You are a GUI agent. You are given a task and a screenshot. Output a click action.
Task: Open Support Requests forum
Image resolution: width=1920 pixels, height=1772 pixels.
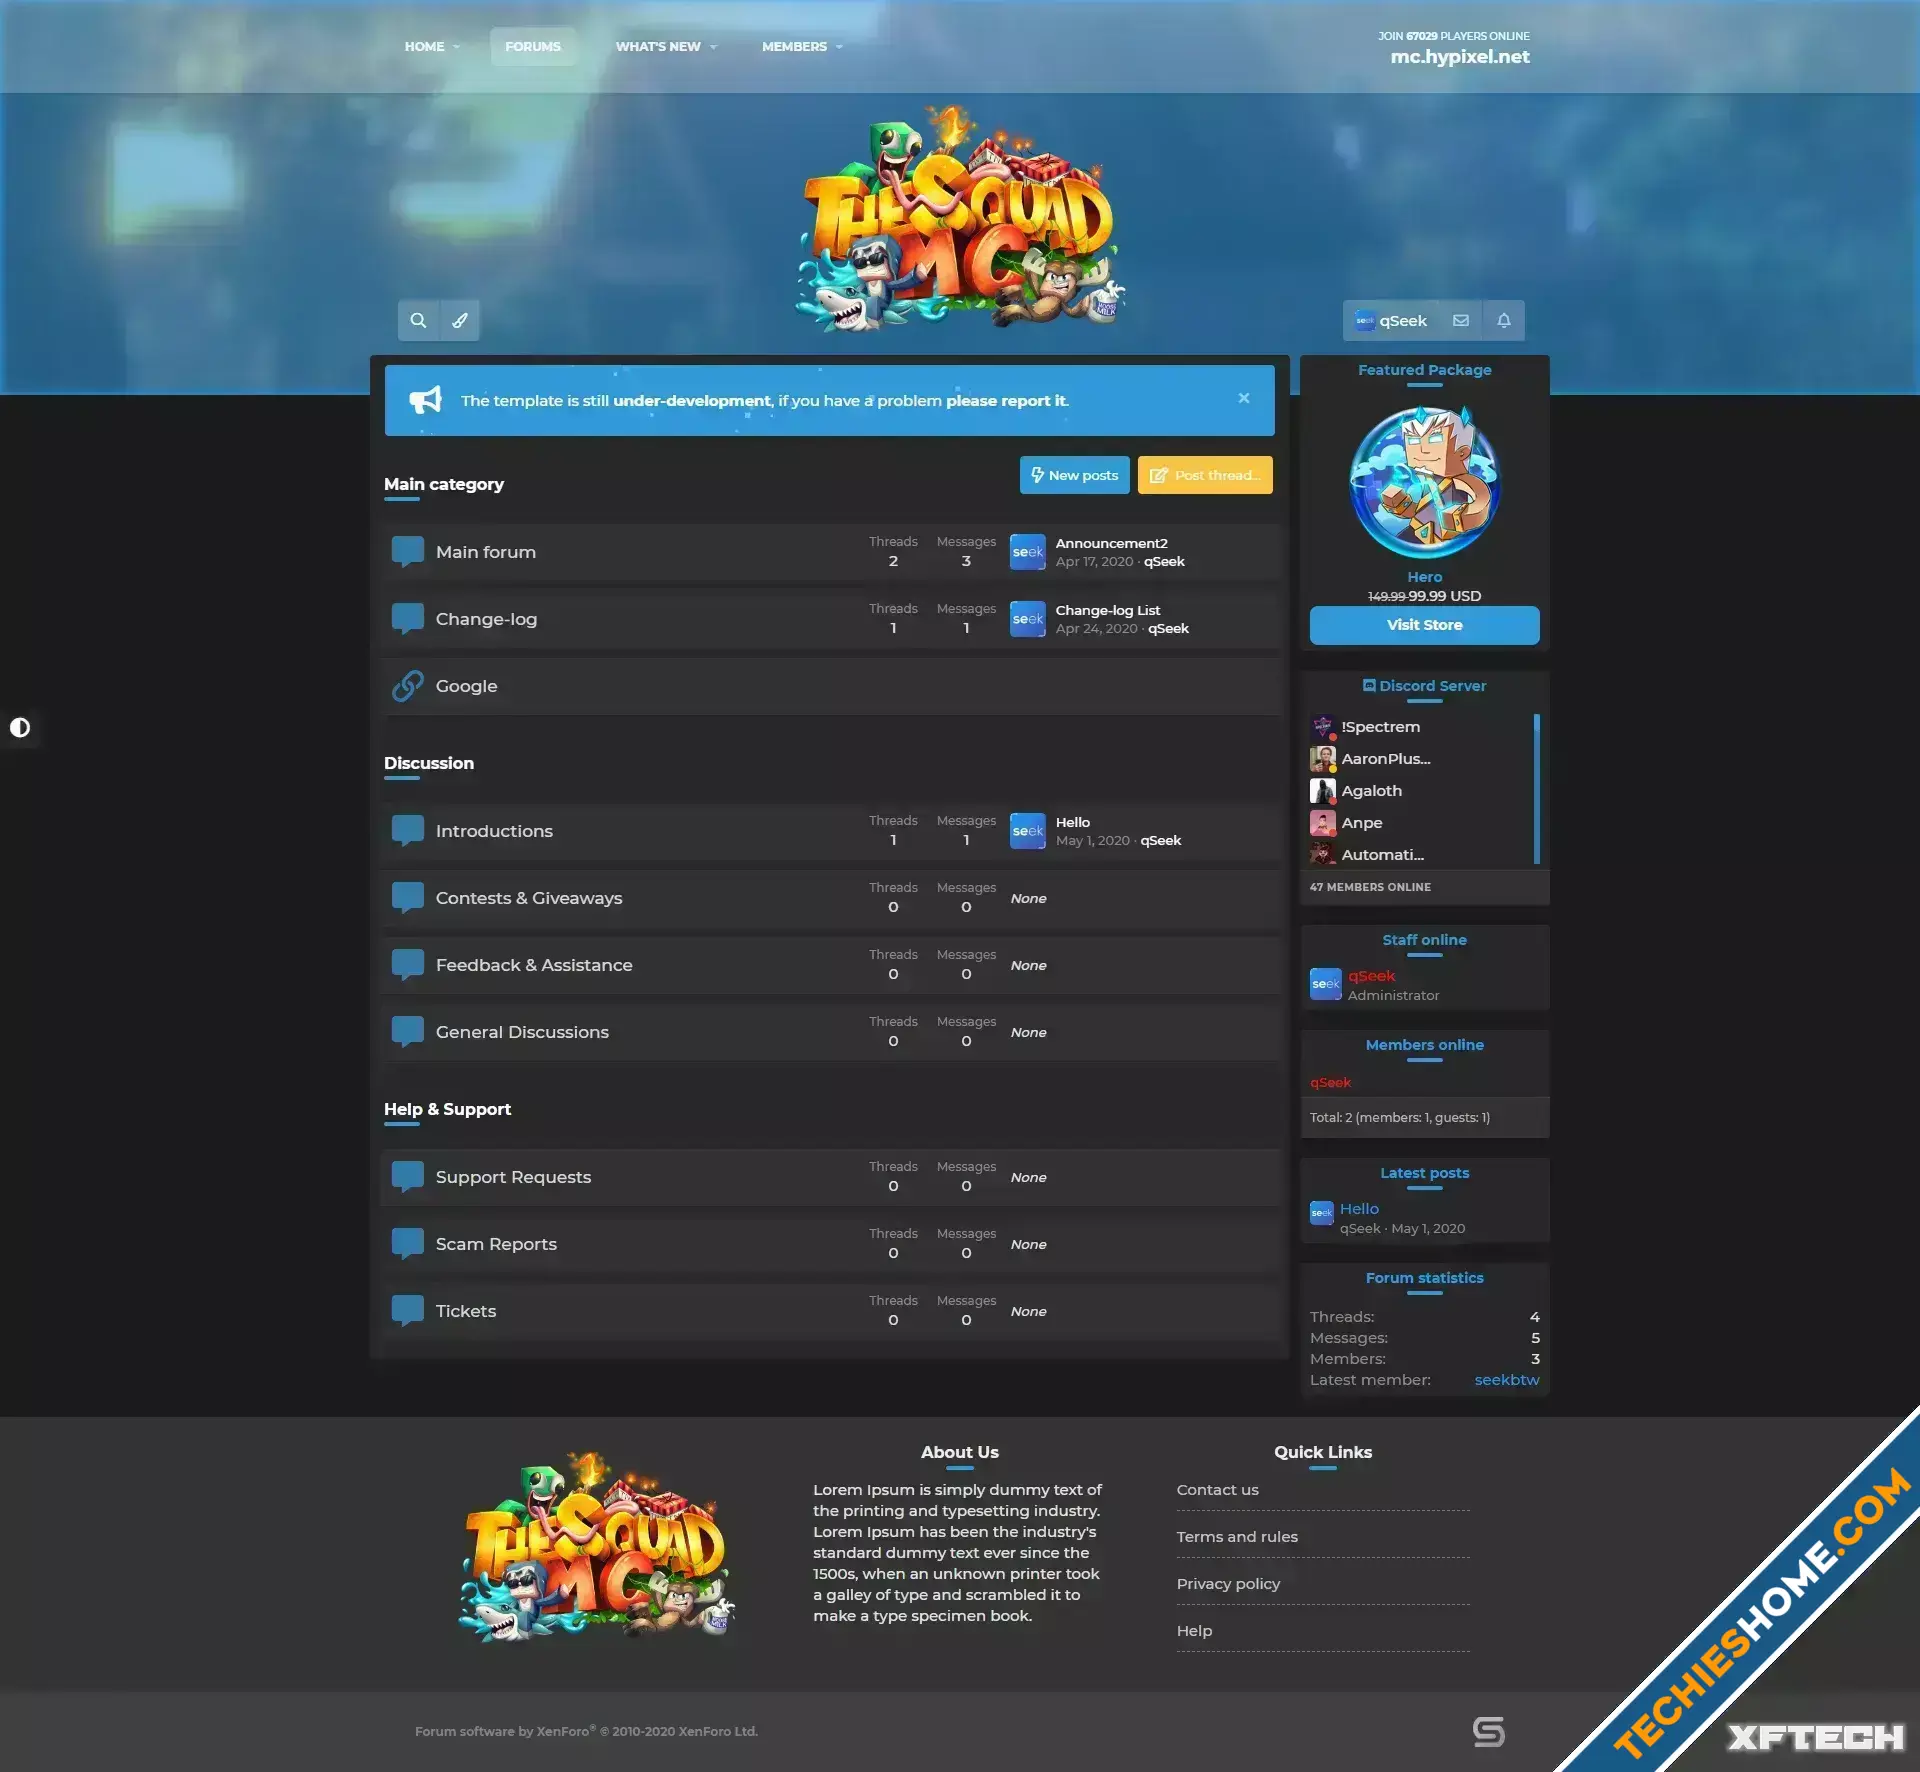(514, 1177)
